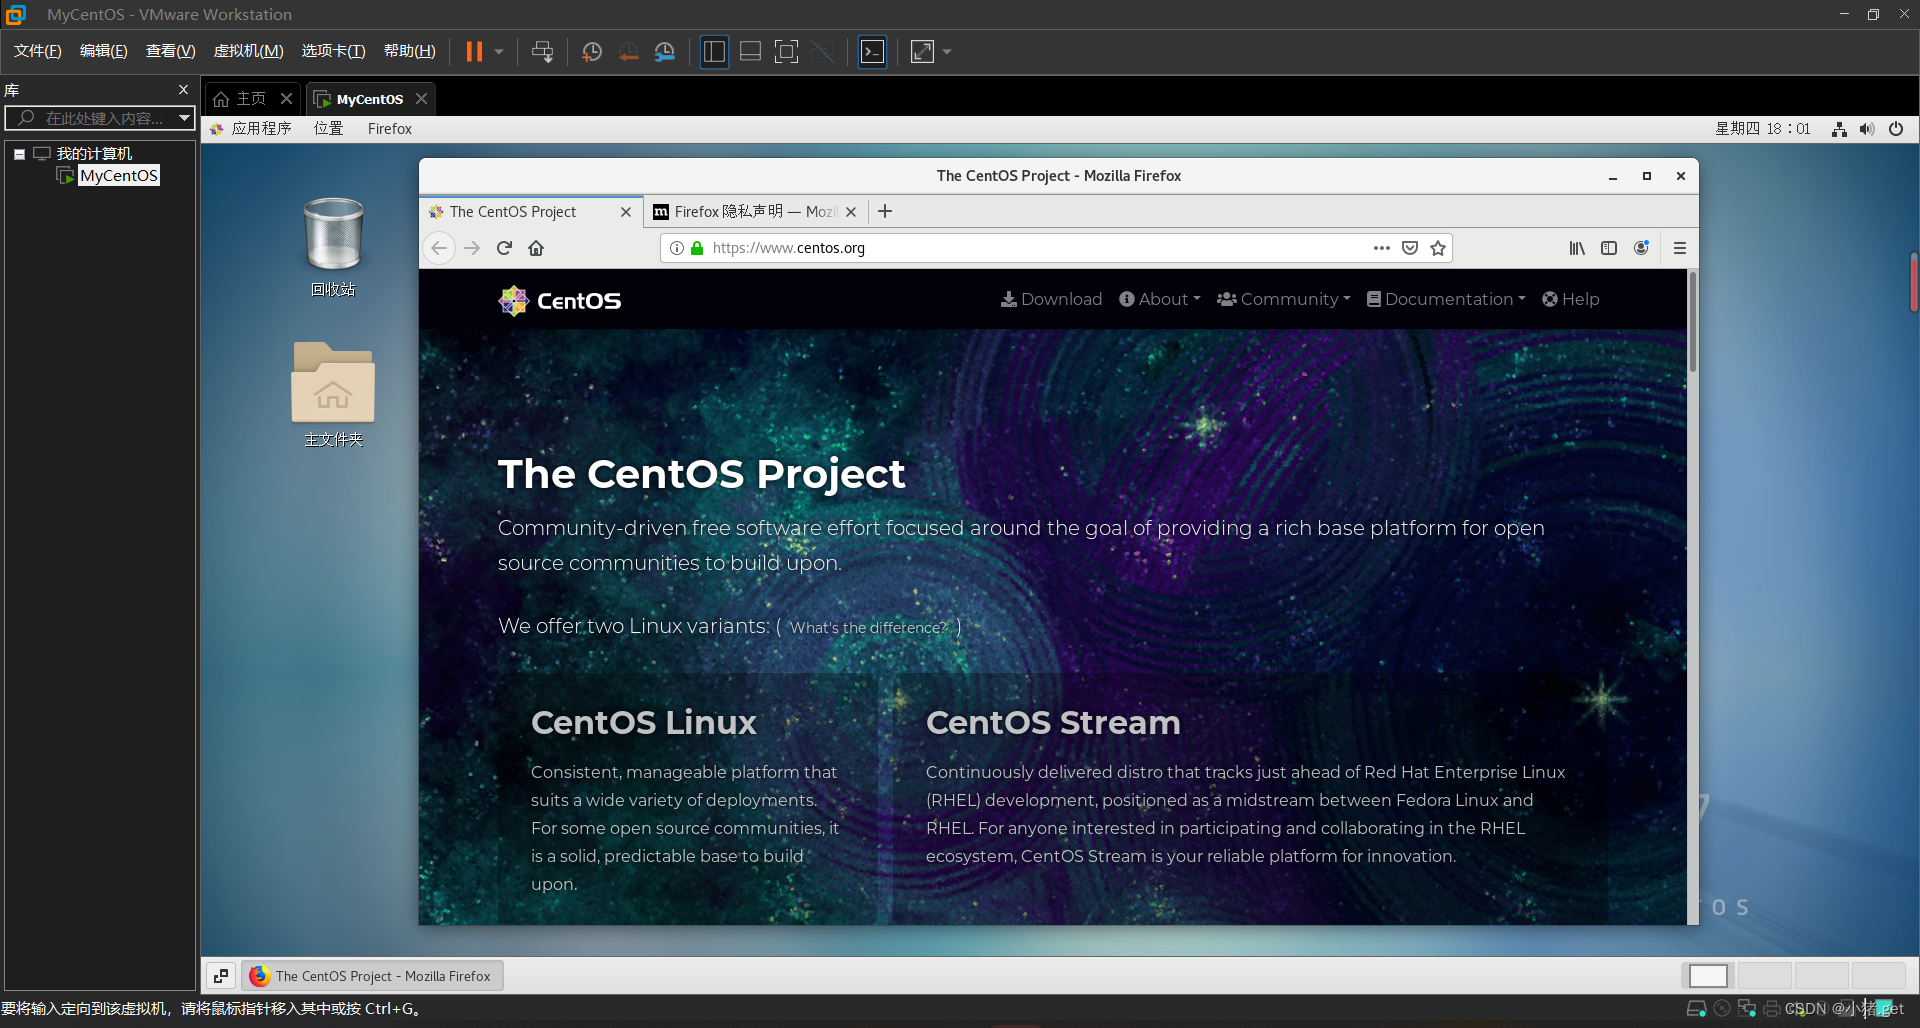Click the Firefox app menu in top panel

(x=389, y=129)
